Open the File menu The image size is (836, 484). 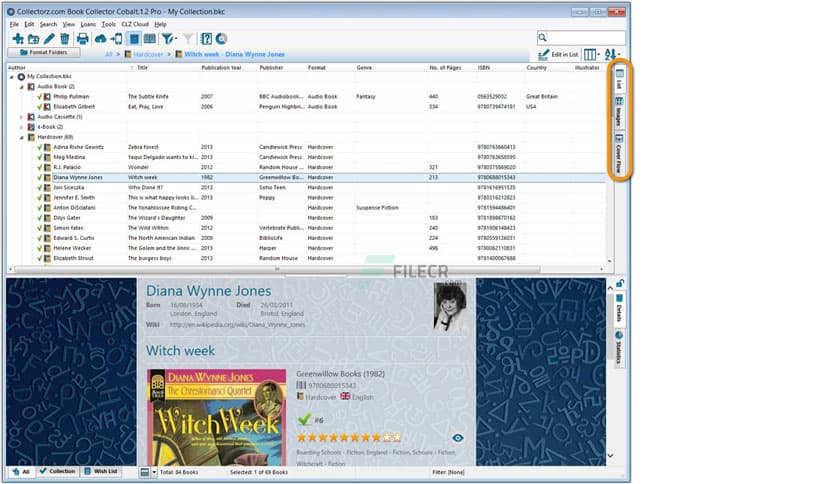[14, 24]
